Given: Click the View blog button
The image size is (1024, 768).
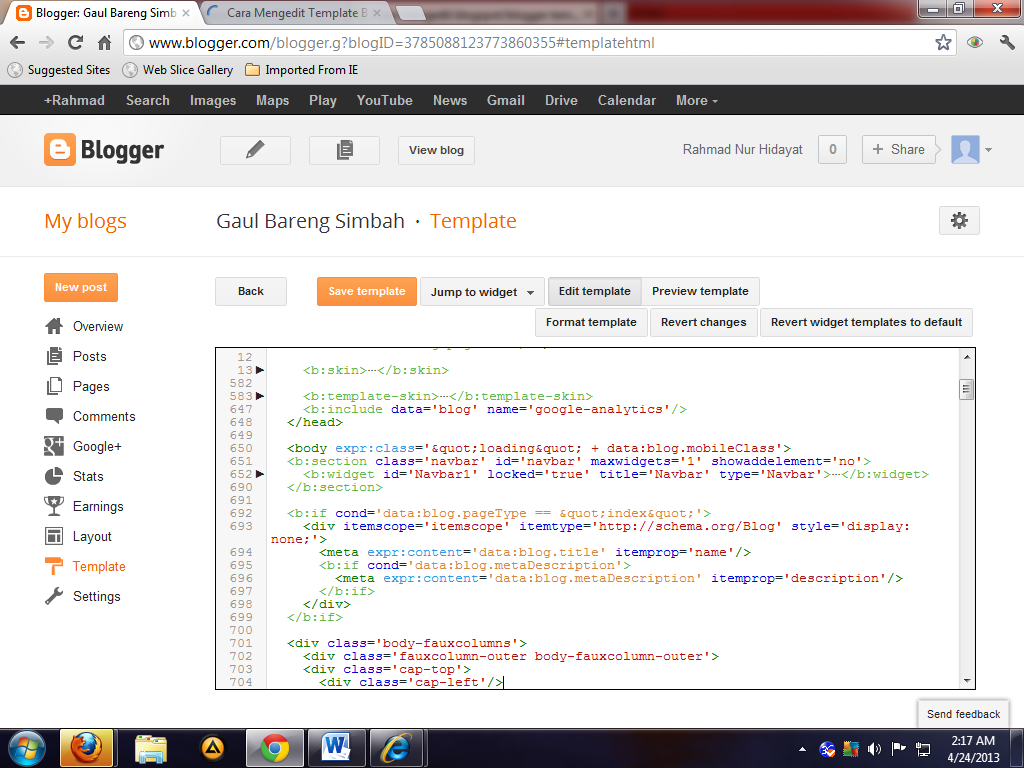Looking at the screenshot, I should point(436,150).
